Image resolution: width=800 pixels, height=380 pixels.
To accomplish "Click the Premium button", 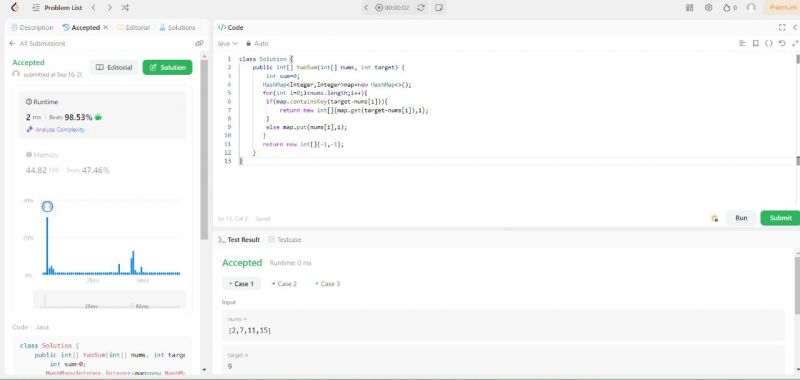I will point(782,8).
